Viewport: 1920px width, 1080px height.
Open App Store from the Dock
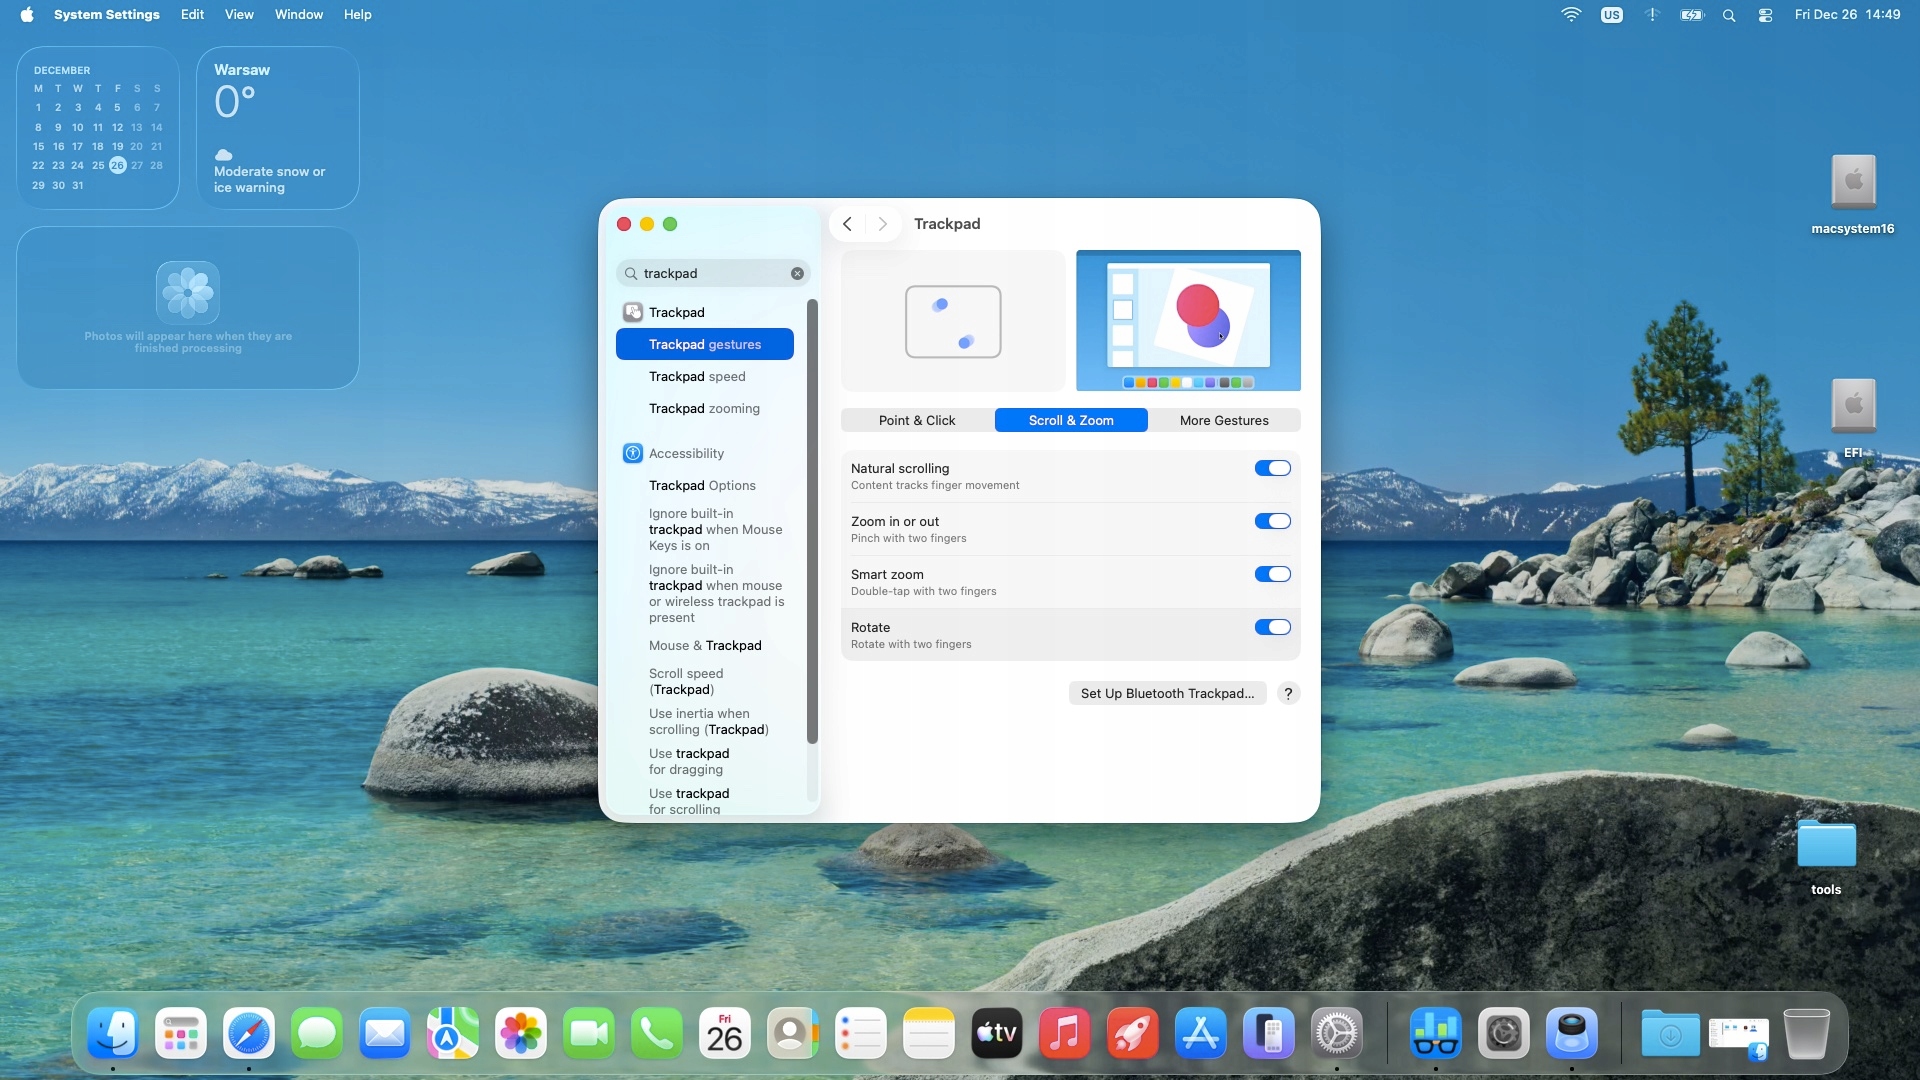tap(1200, 1033)
